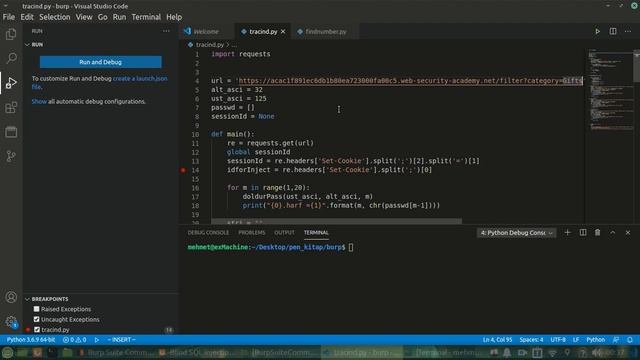
Task: Run Python file with play icon
Action: [x=597, y=31]
